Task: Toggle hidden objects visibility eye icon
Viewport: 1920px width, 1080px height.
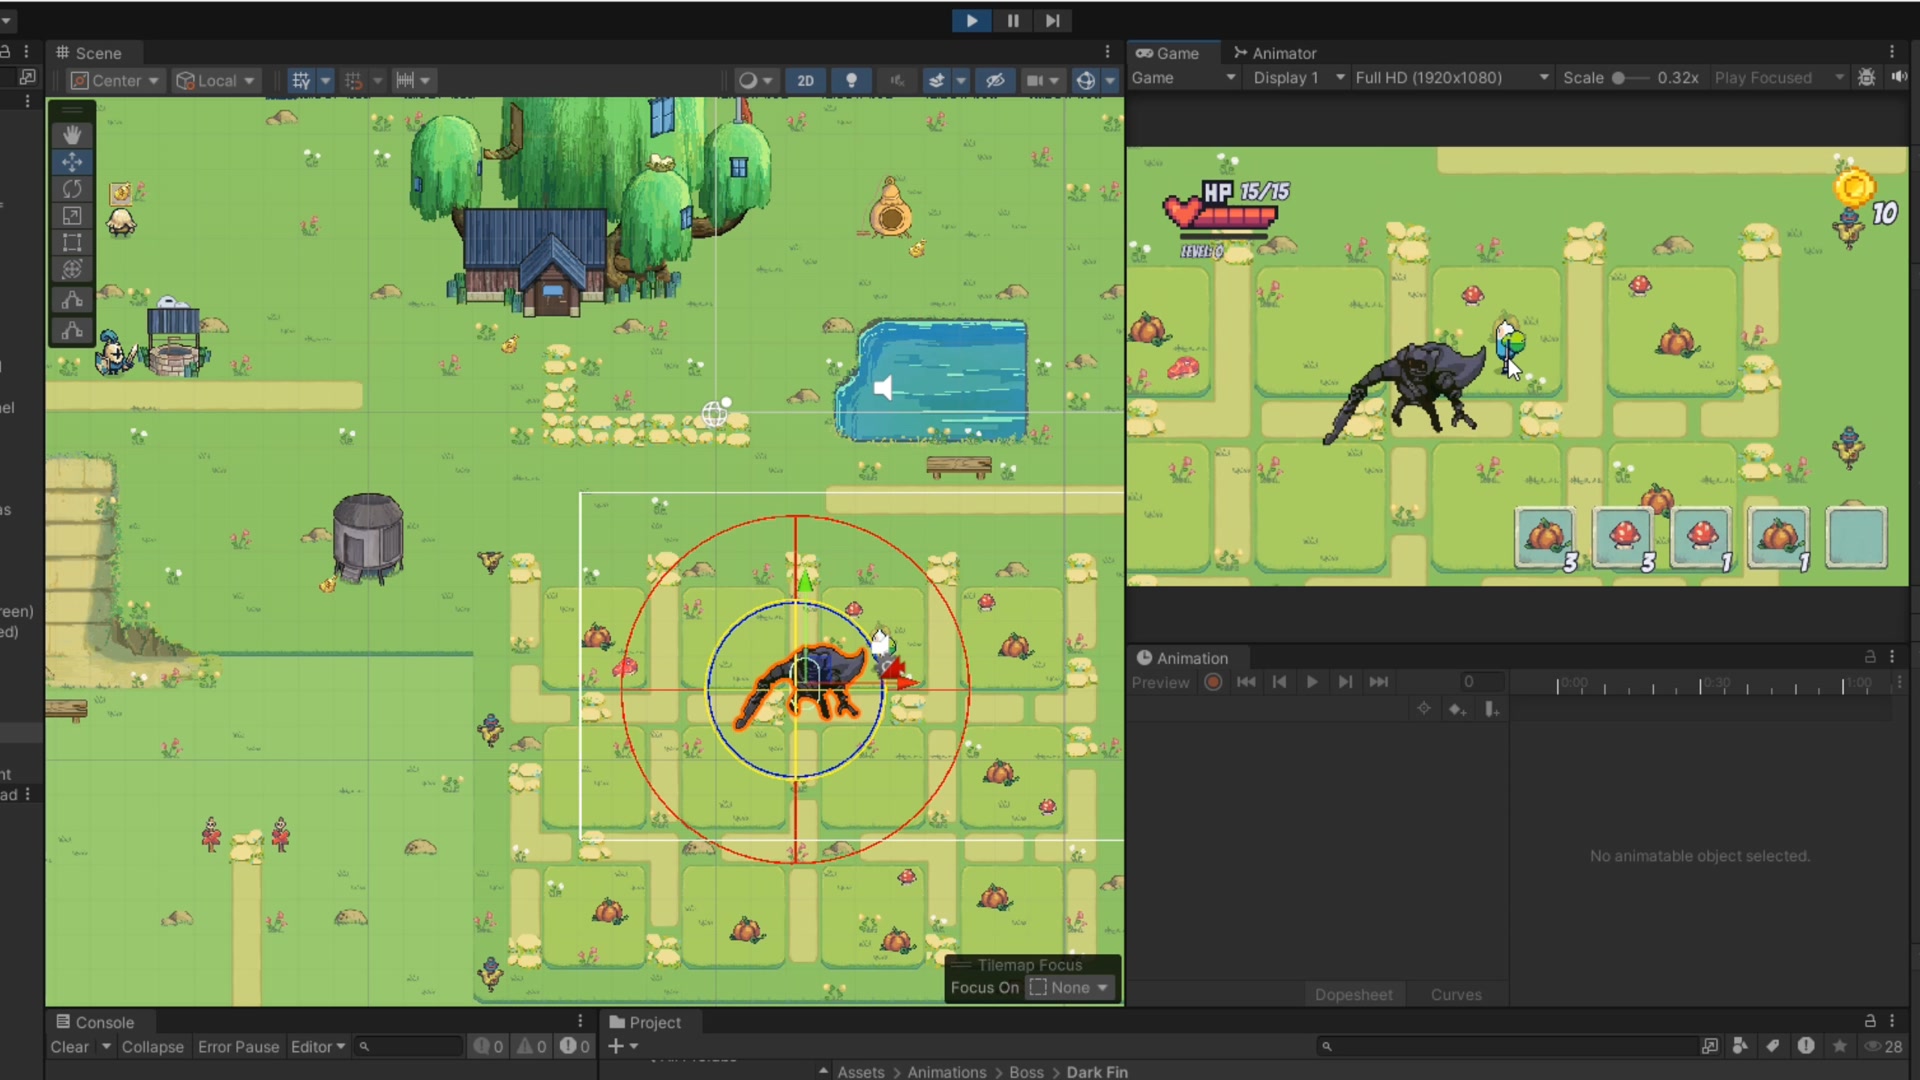Action: [x=995, y=80]
